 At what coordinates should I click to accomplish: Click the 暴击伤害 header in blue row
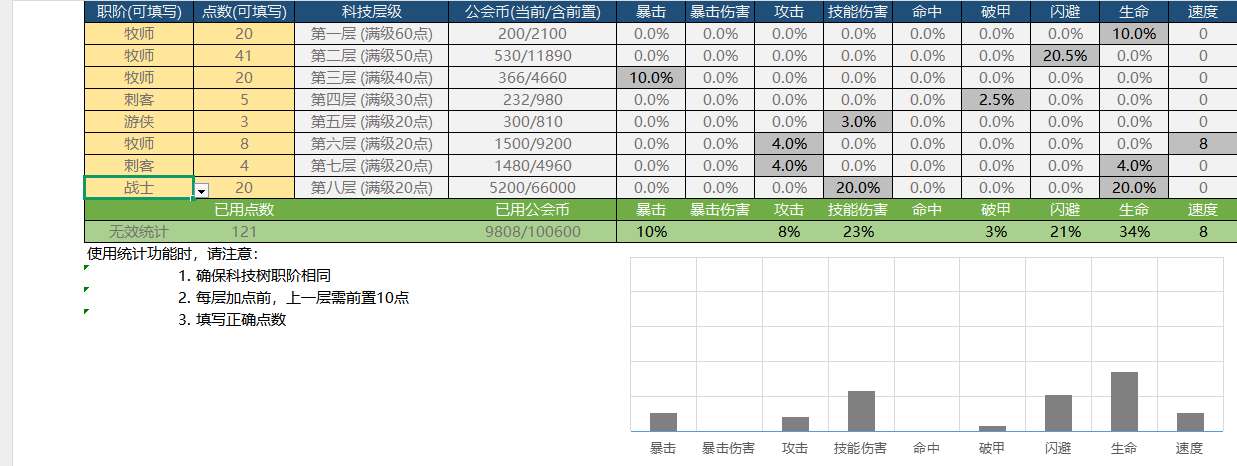(720, 11)
